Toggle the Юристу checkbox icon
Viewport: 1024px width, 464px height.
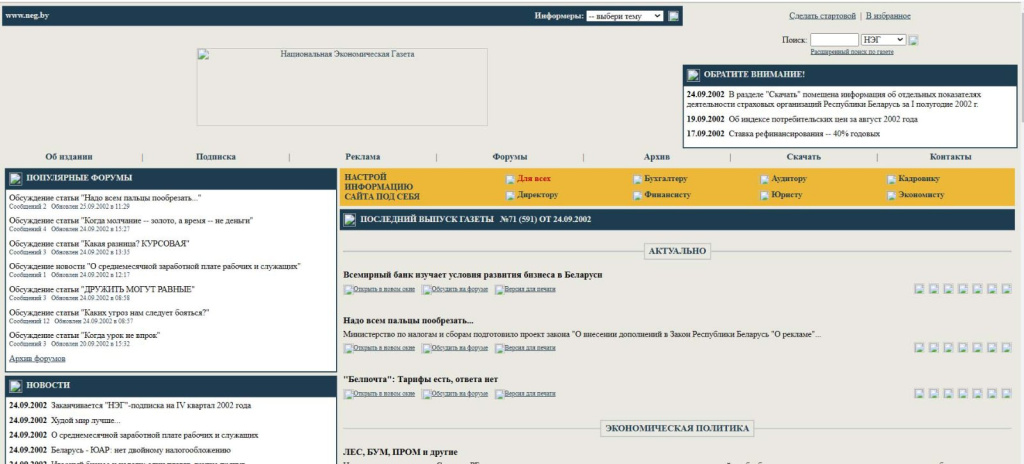(764, 195)
